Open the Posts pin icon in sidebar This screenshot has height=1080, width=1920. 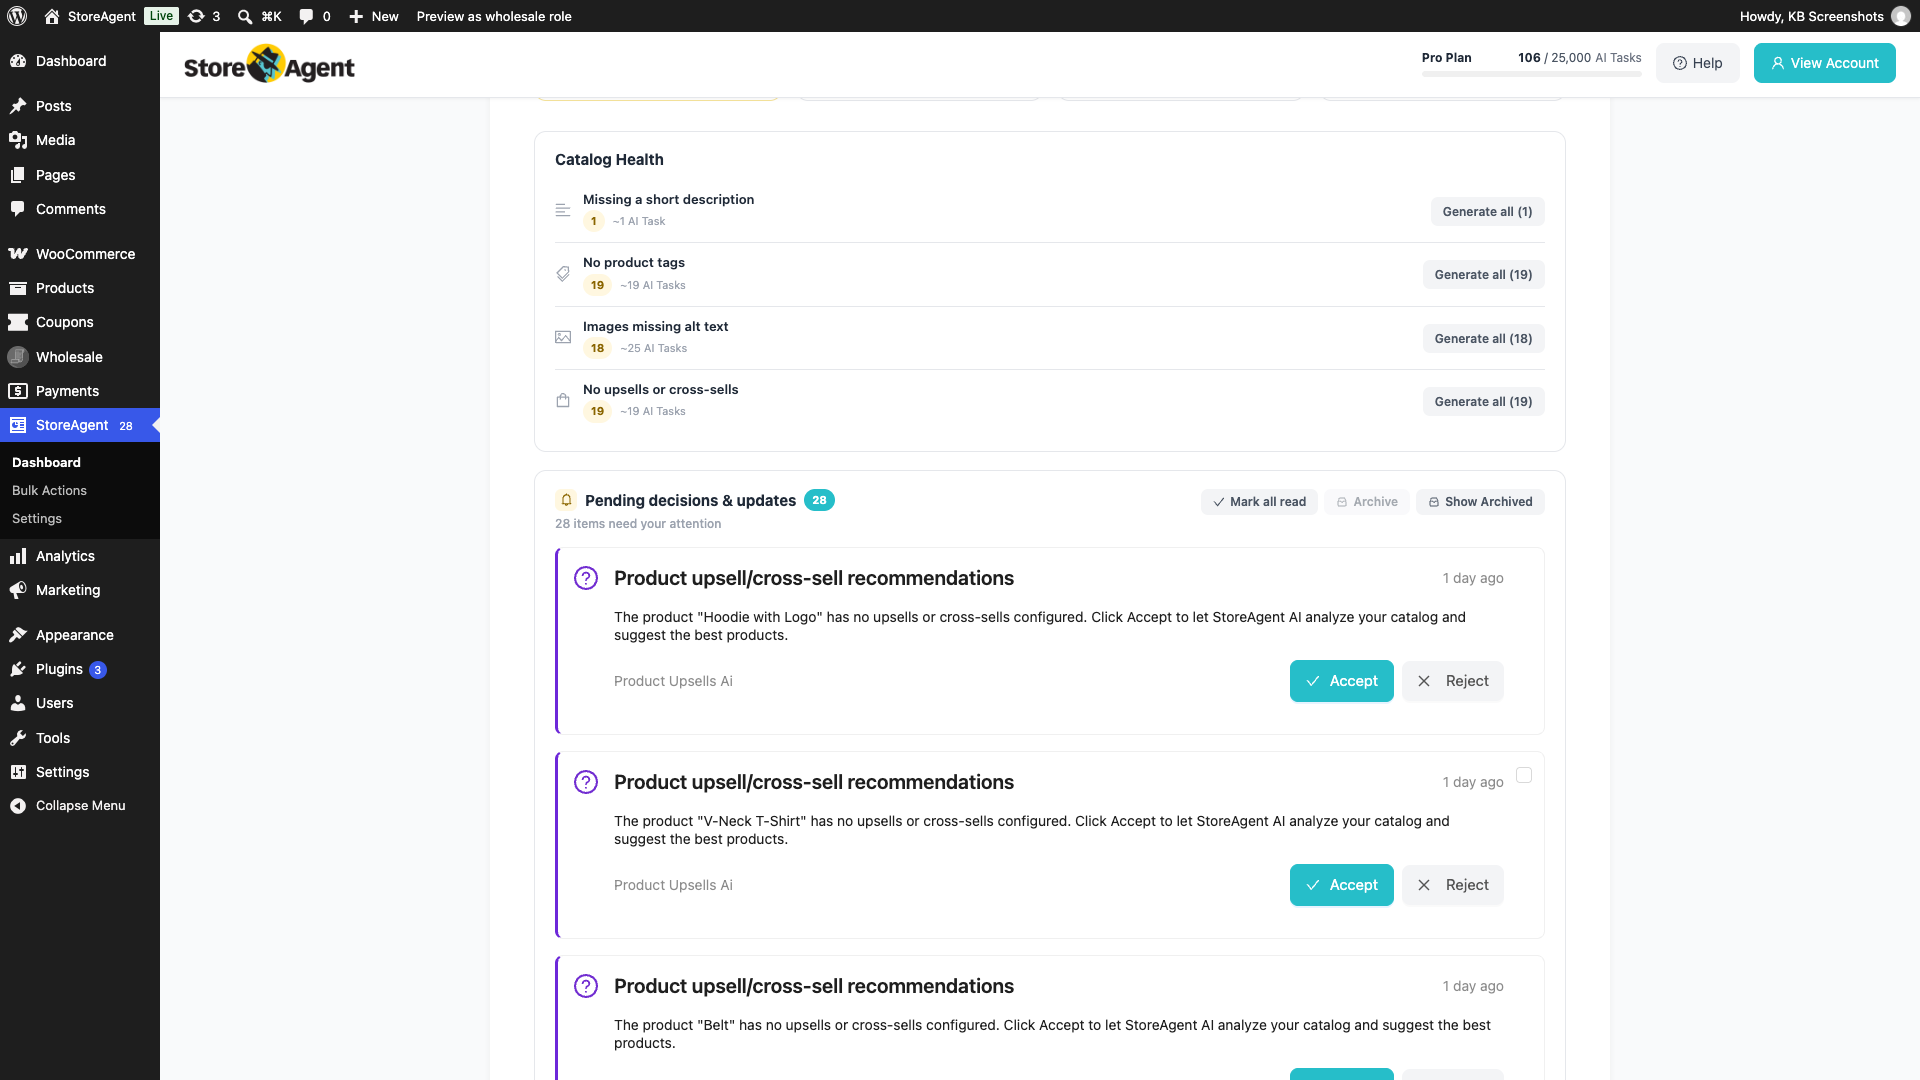click(18, 106)
